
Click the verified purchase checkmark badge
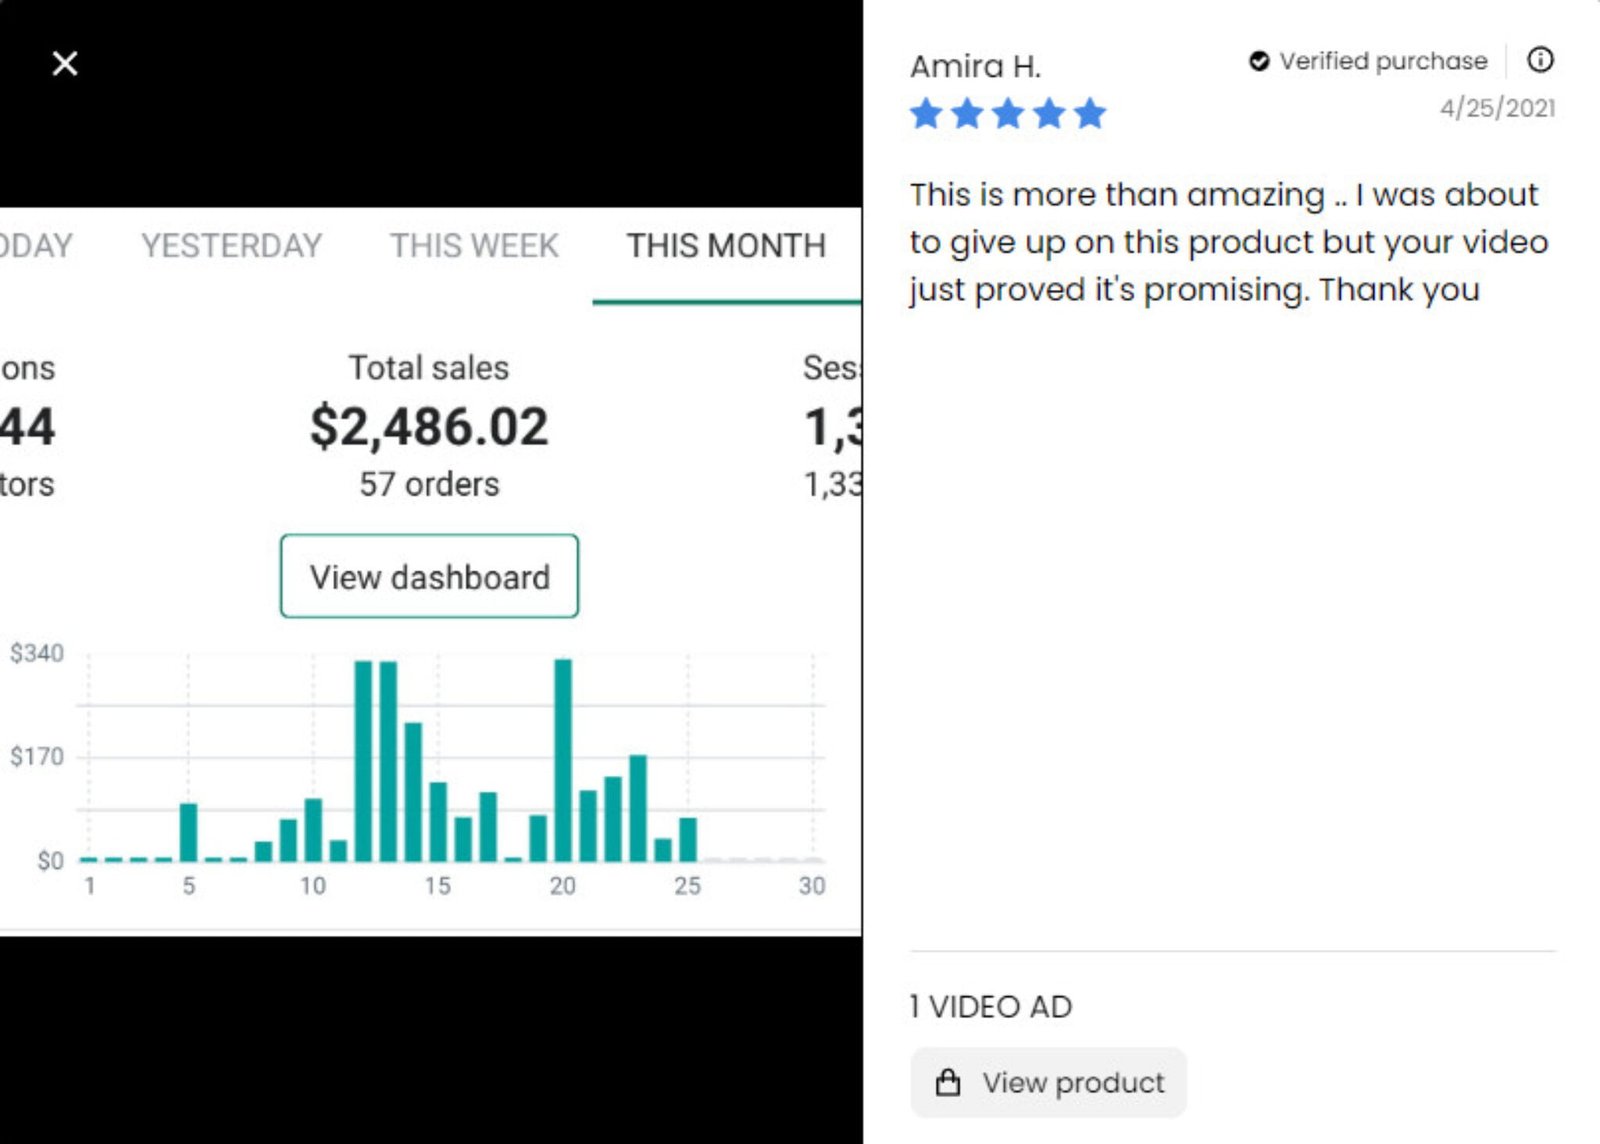[1259, 61]
